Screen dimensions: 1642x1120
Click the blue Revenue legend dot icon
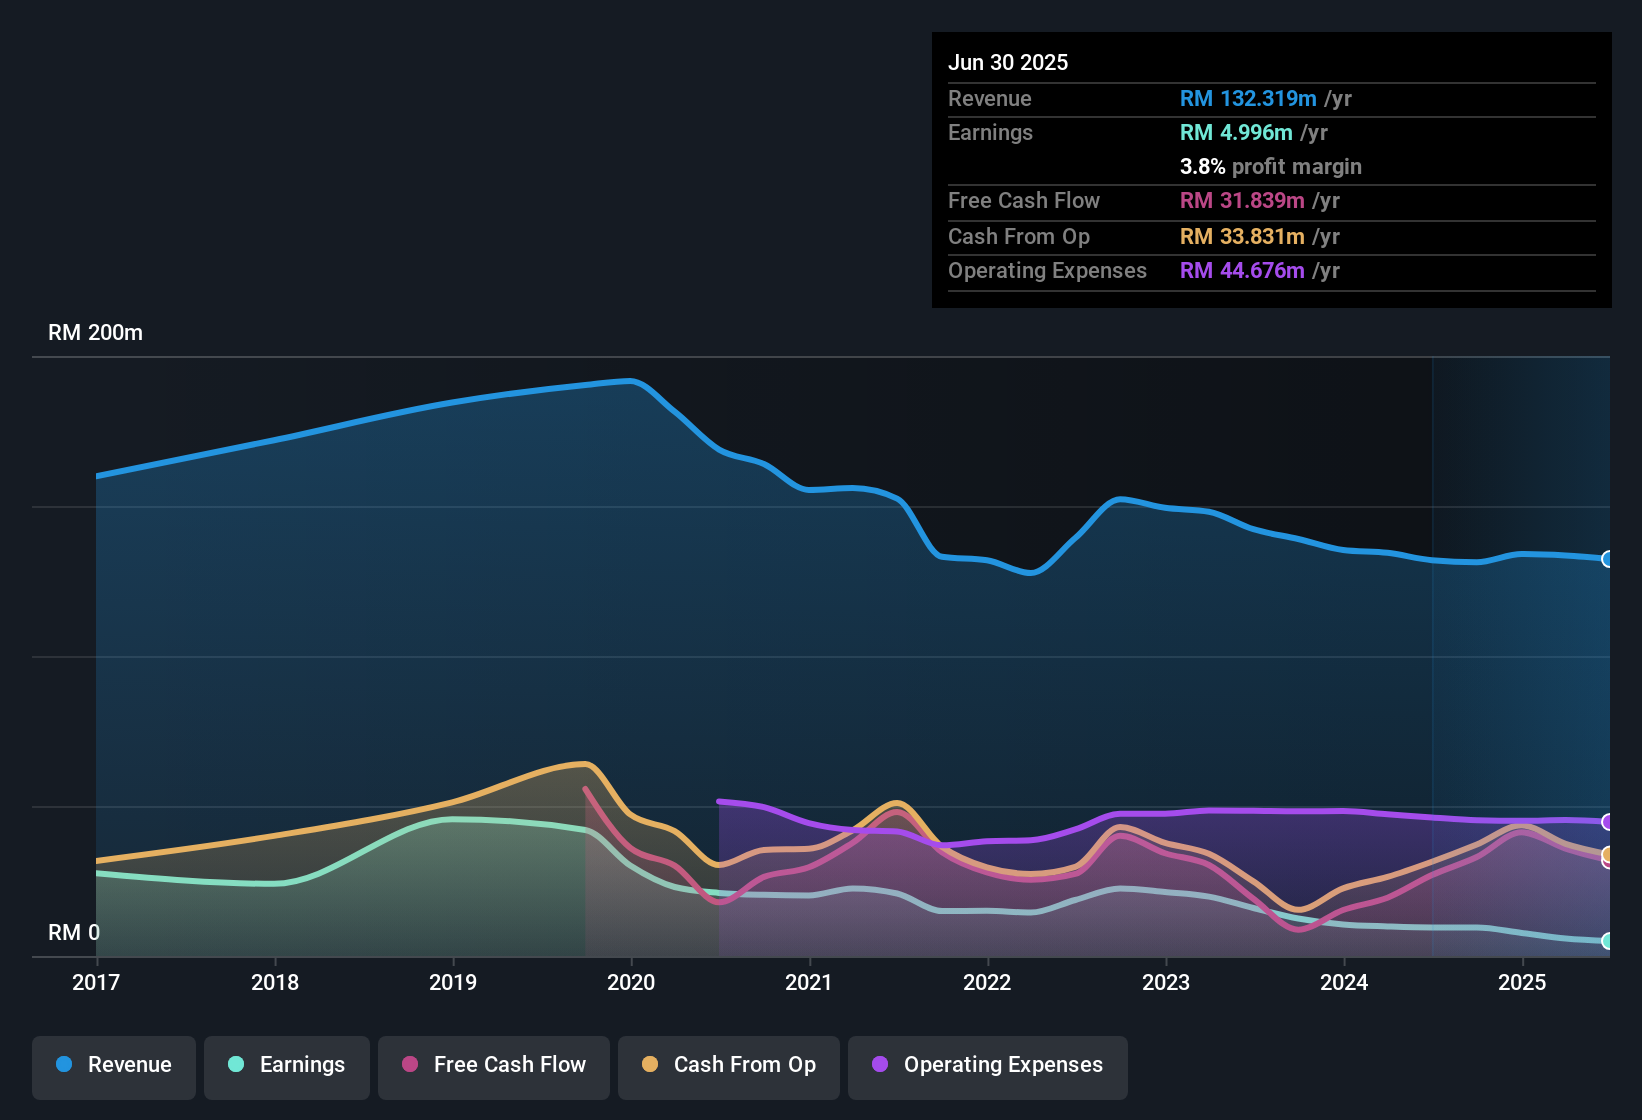(64, 1065)
